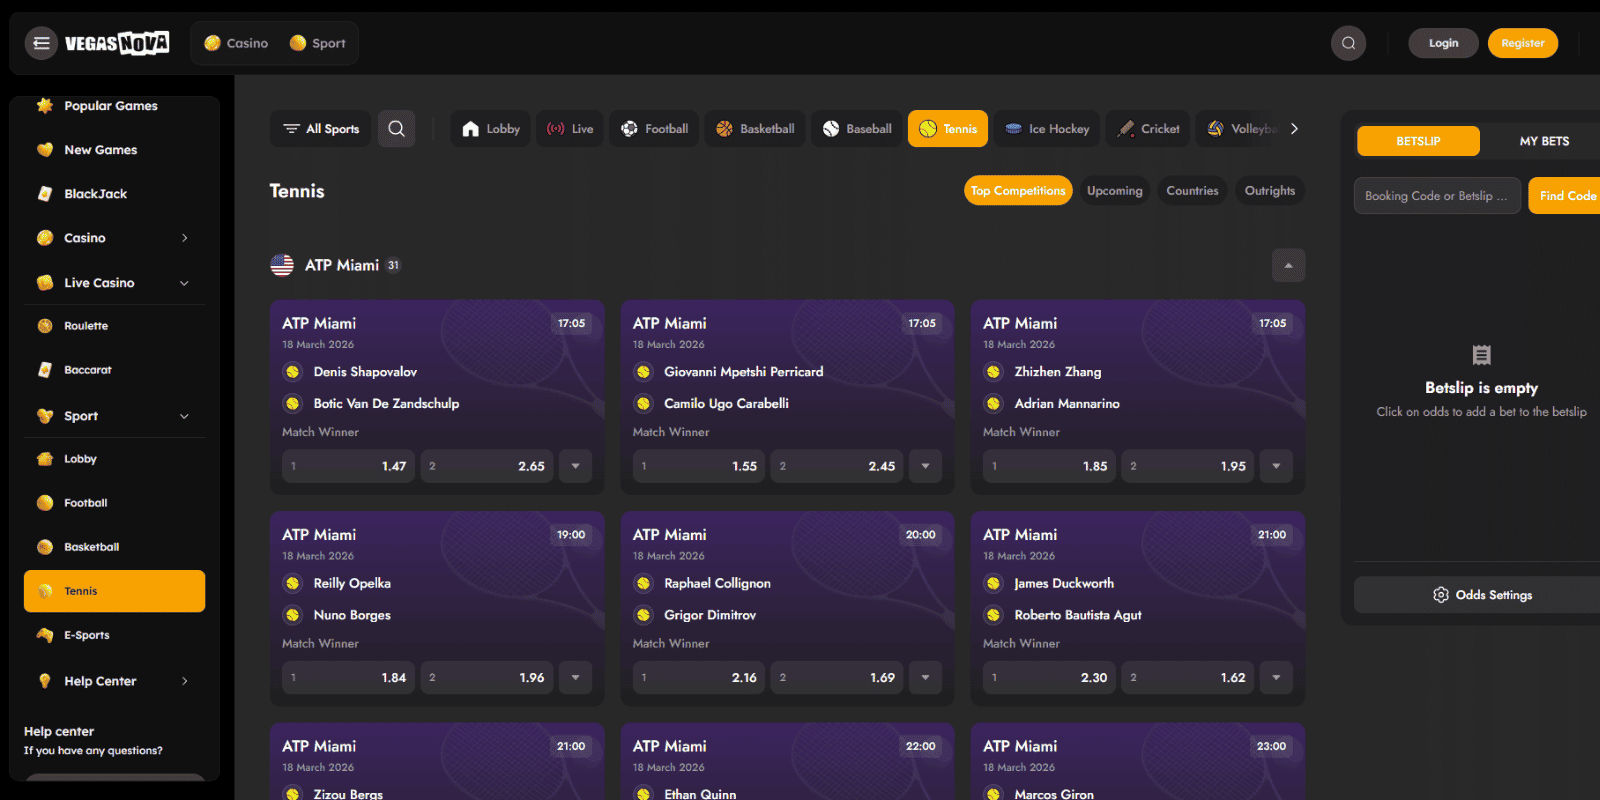Click the tennis ball icon beside Zhizhen Zhang
Screen dimensions: 1600x800
tap(993, 372)
